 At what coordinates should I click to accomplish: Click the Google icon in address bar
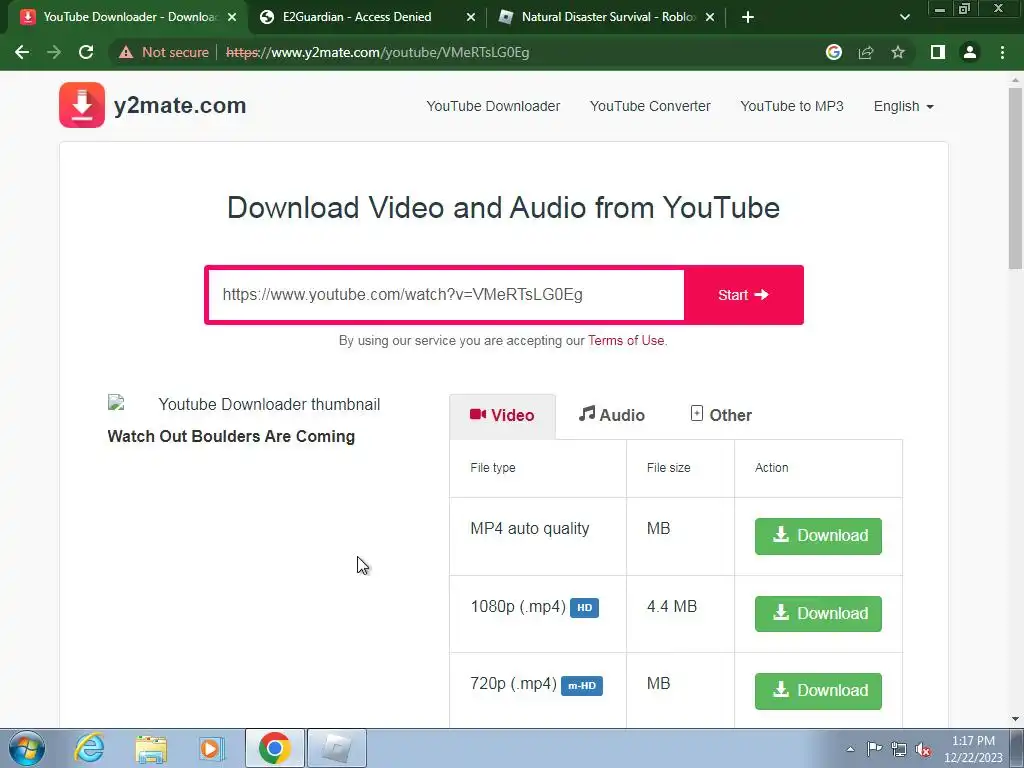(833, 52)
